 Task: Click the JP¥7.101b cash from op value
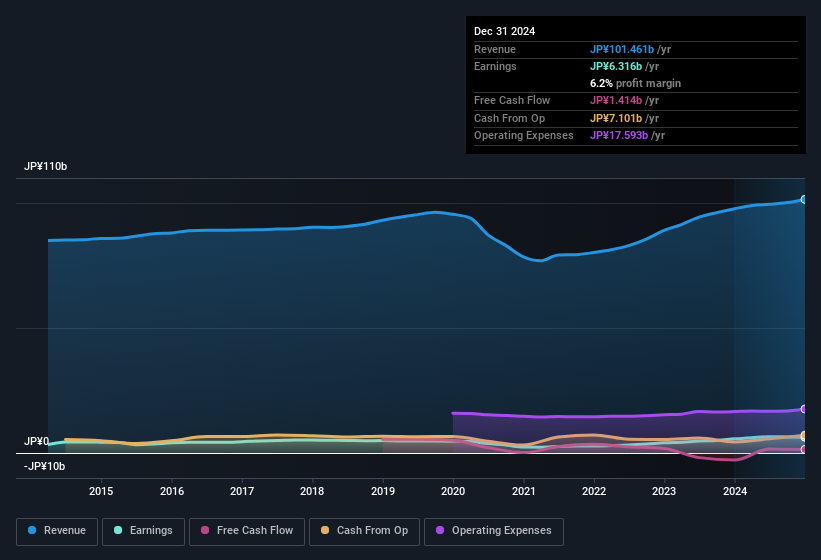point(616,118)
